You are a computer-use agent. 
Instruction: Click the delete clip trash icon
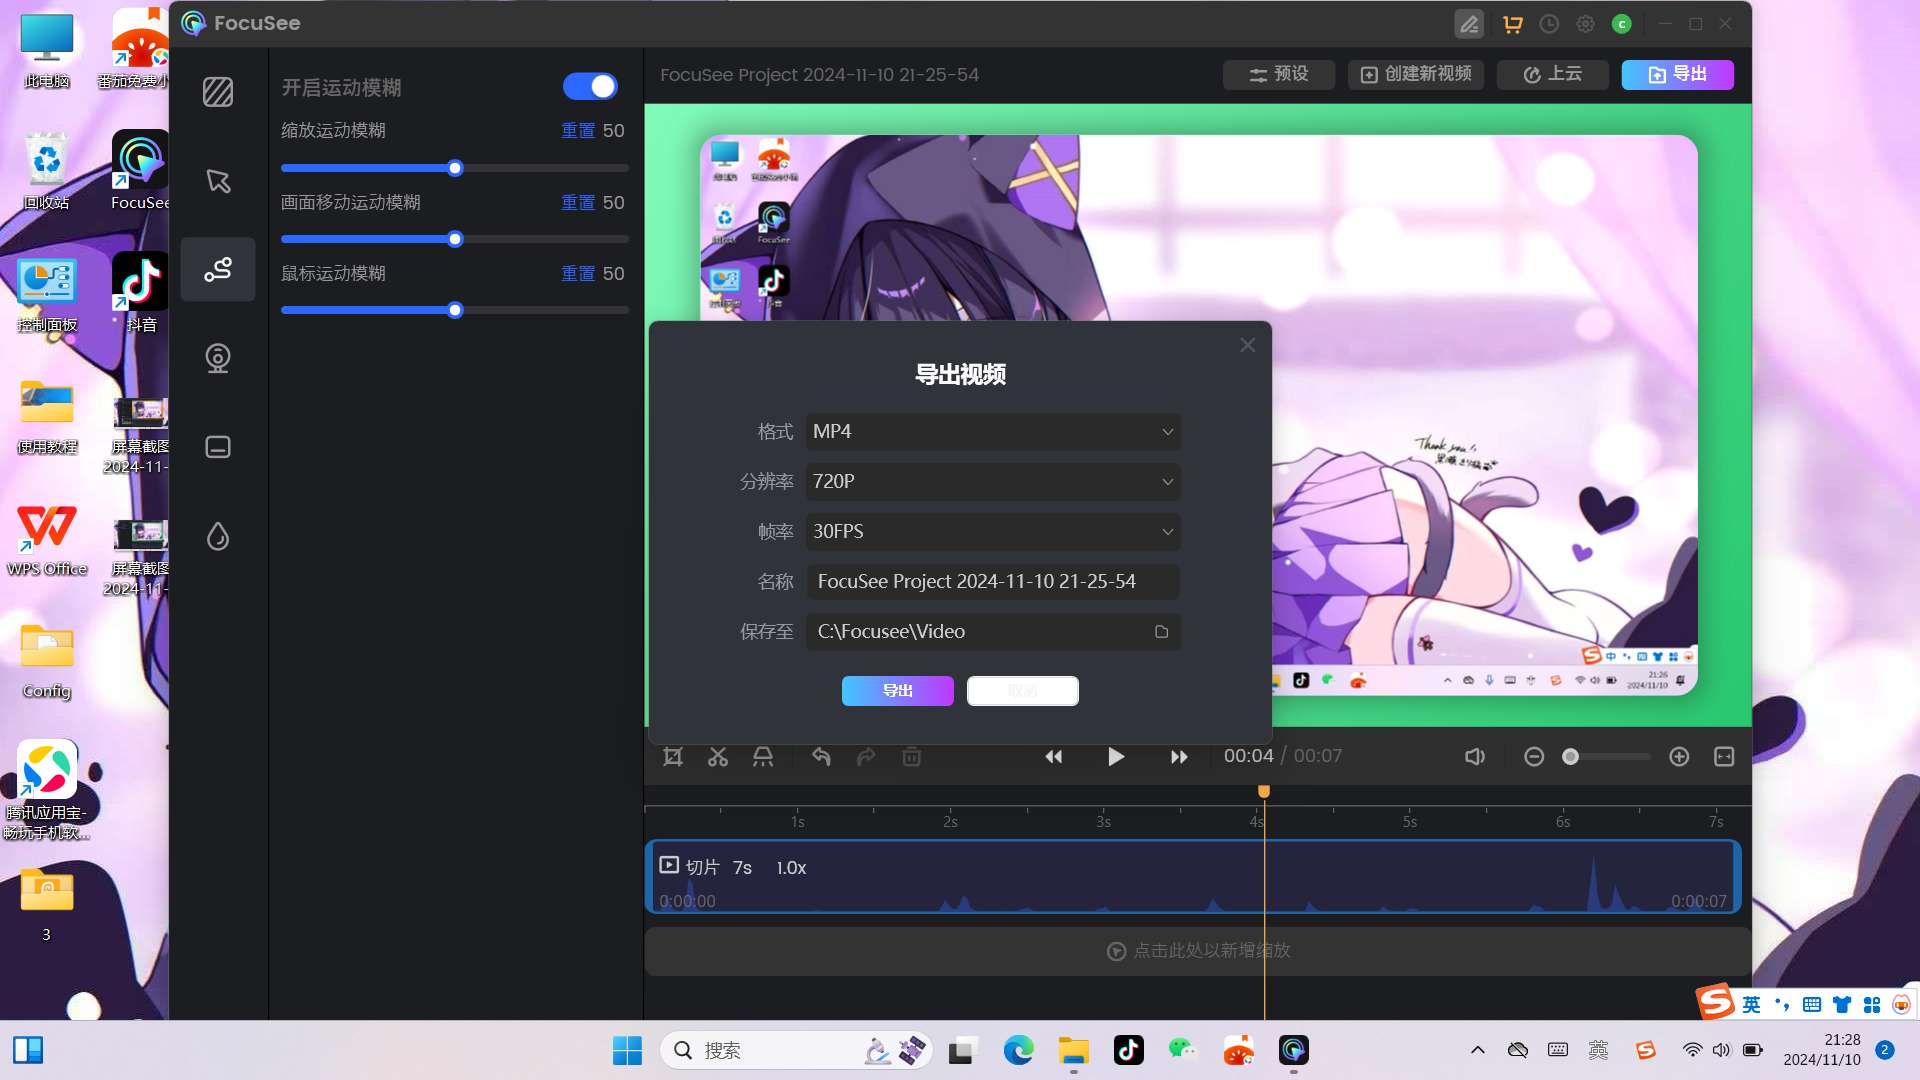point(911,757)
